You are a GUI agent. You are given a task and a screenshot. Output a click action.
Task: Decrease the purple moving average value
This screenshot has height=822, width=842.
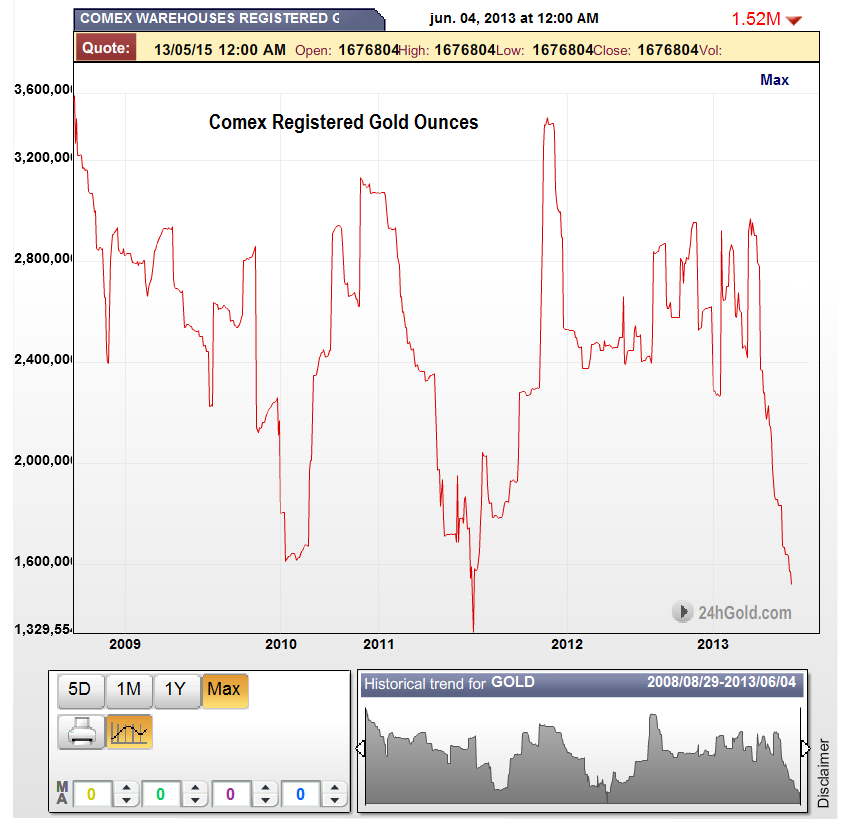click(265, 801)
